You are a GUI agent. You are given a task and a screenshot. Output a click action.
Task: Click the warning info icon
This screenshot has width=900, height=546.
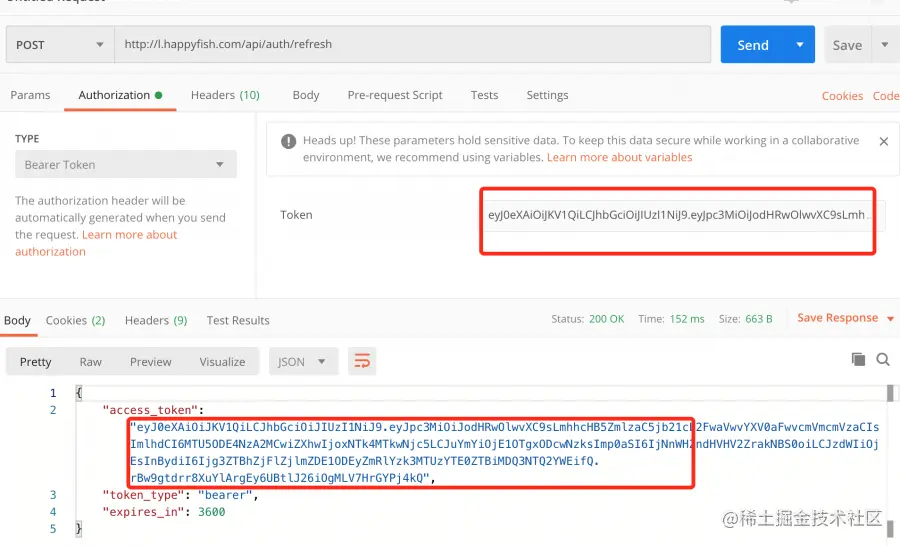click(x=288, y=141)
